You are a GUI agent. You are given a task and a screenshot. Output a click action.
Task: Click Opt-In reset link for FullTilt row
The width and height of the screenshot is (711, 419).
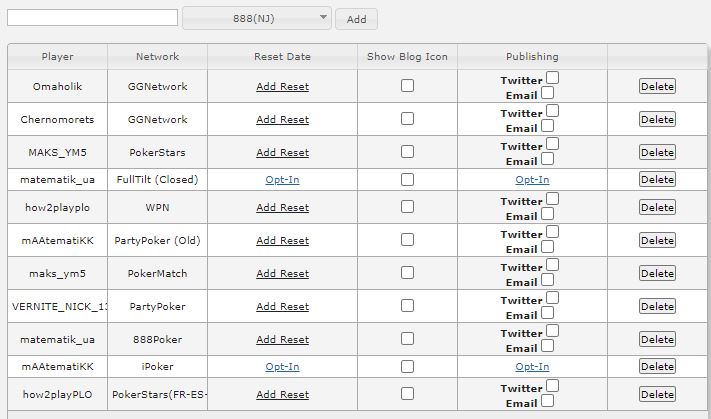[x=282, y=180]
